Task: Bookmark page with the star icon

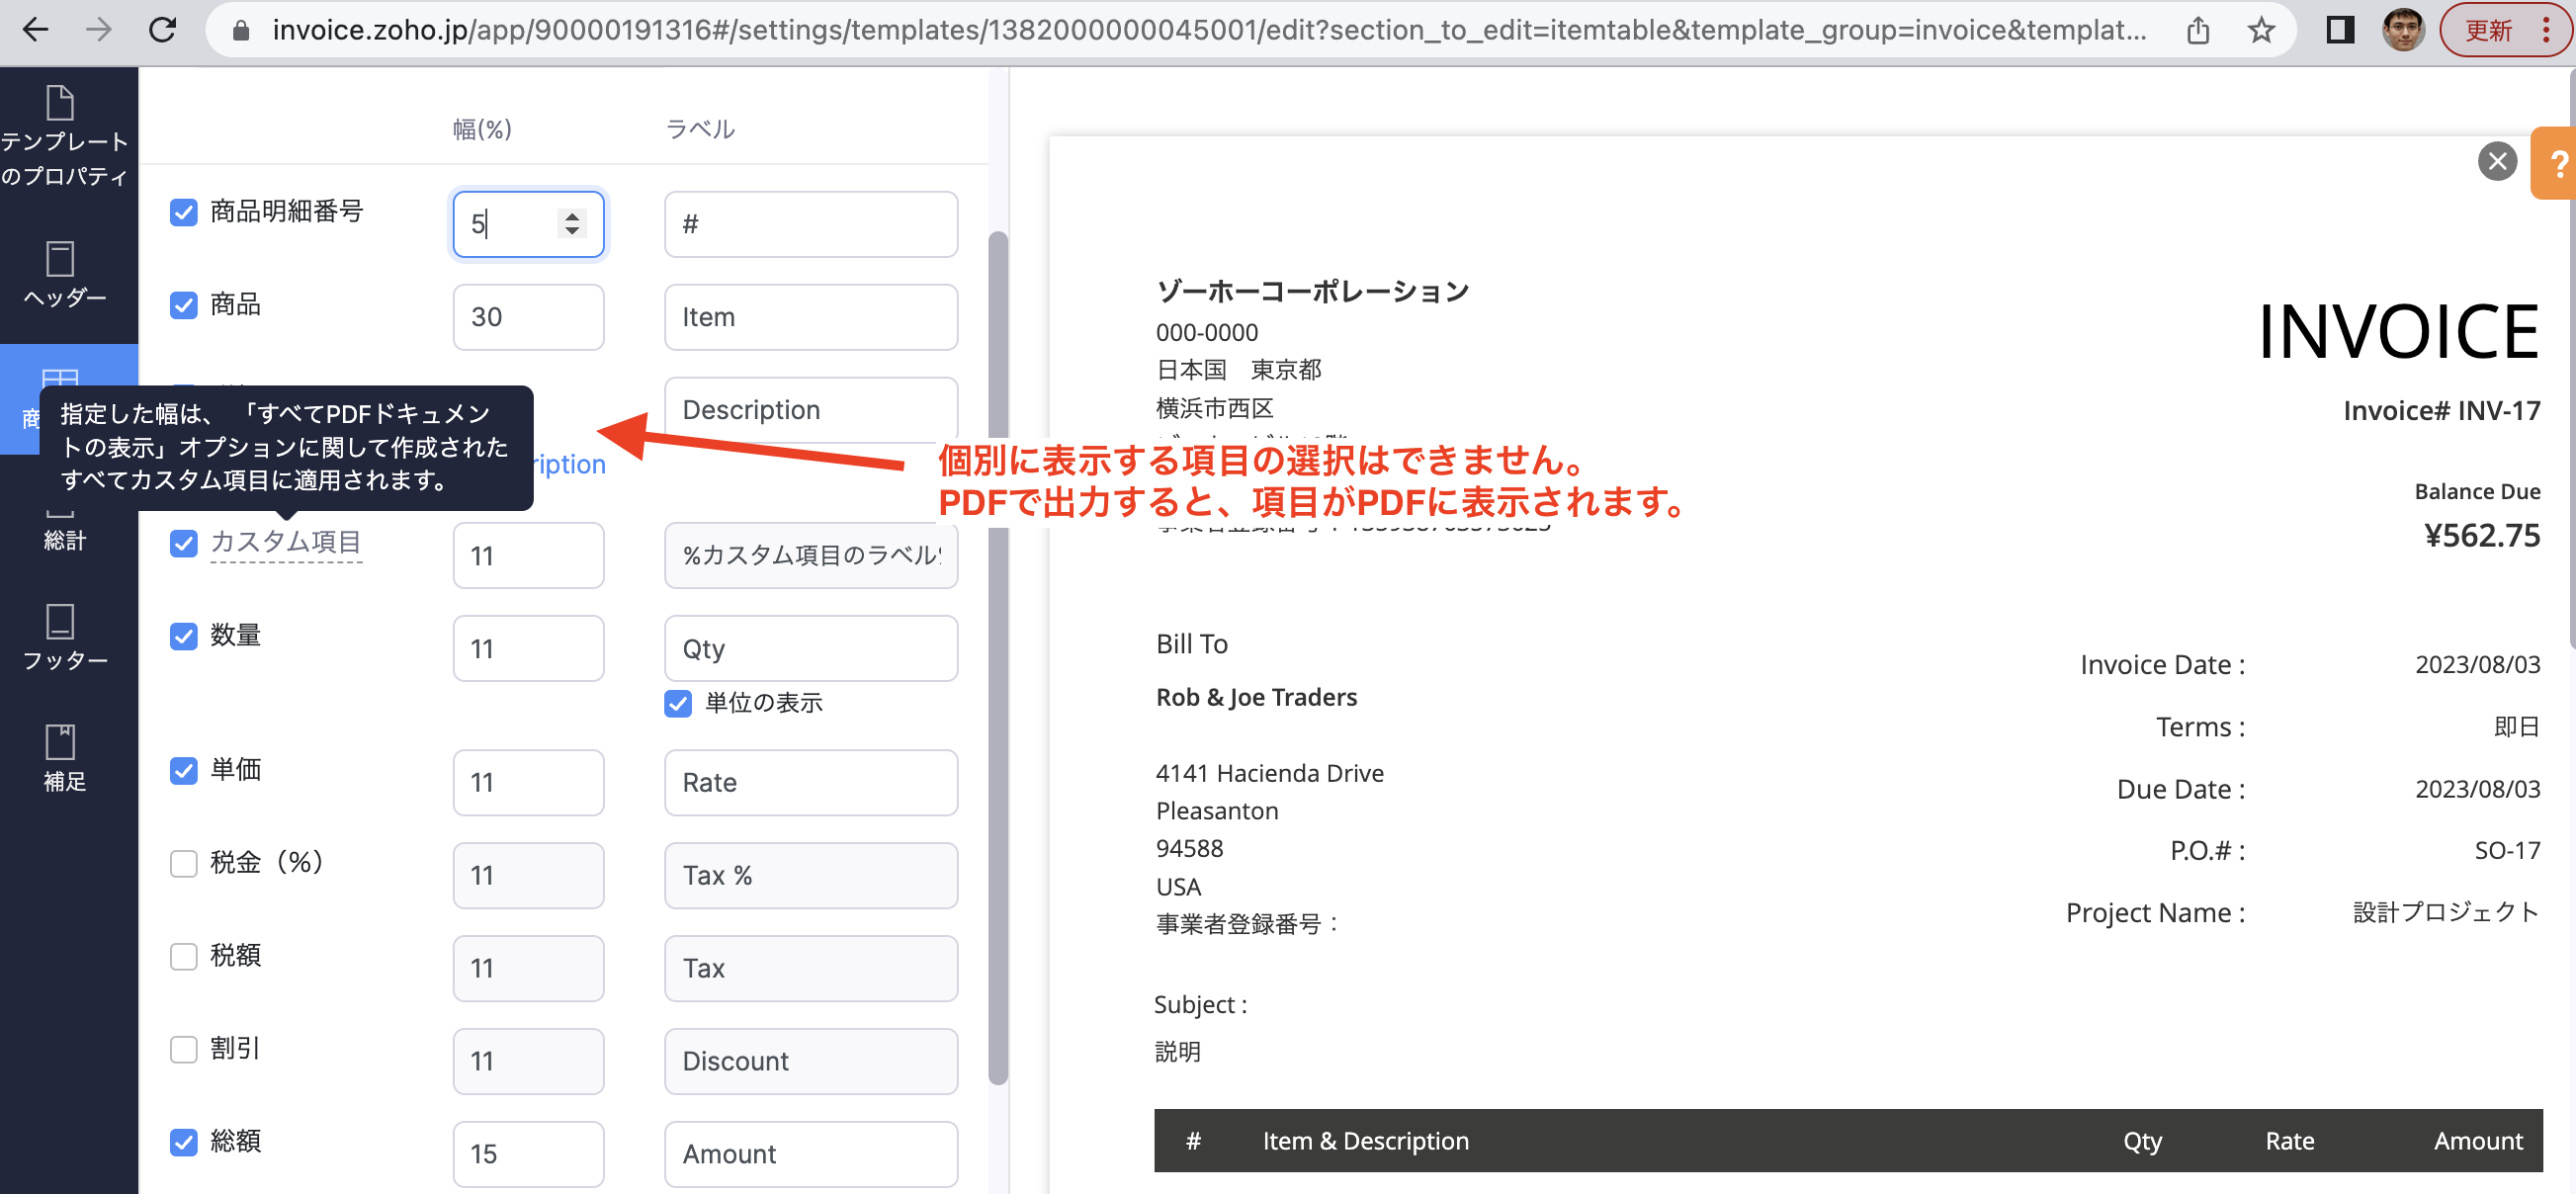Action: pos(2260,30)
